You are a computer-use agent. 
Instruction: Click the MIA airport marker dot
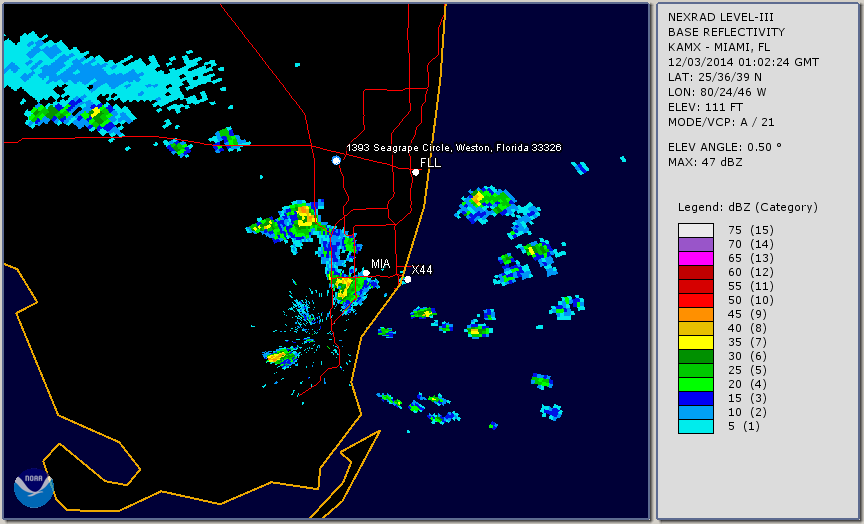pyautogui.click(x=366, y=273)
